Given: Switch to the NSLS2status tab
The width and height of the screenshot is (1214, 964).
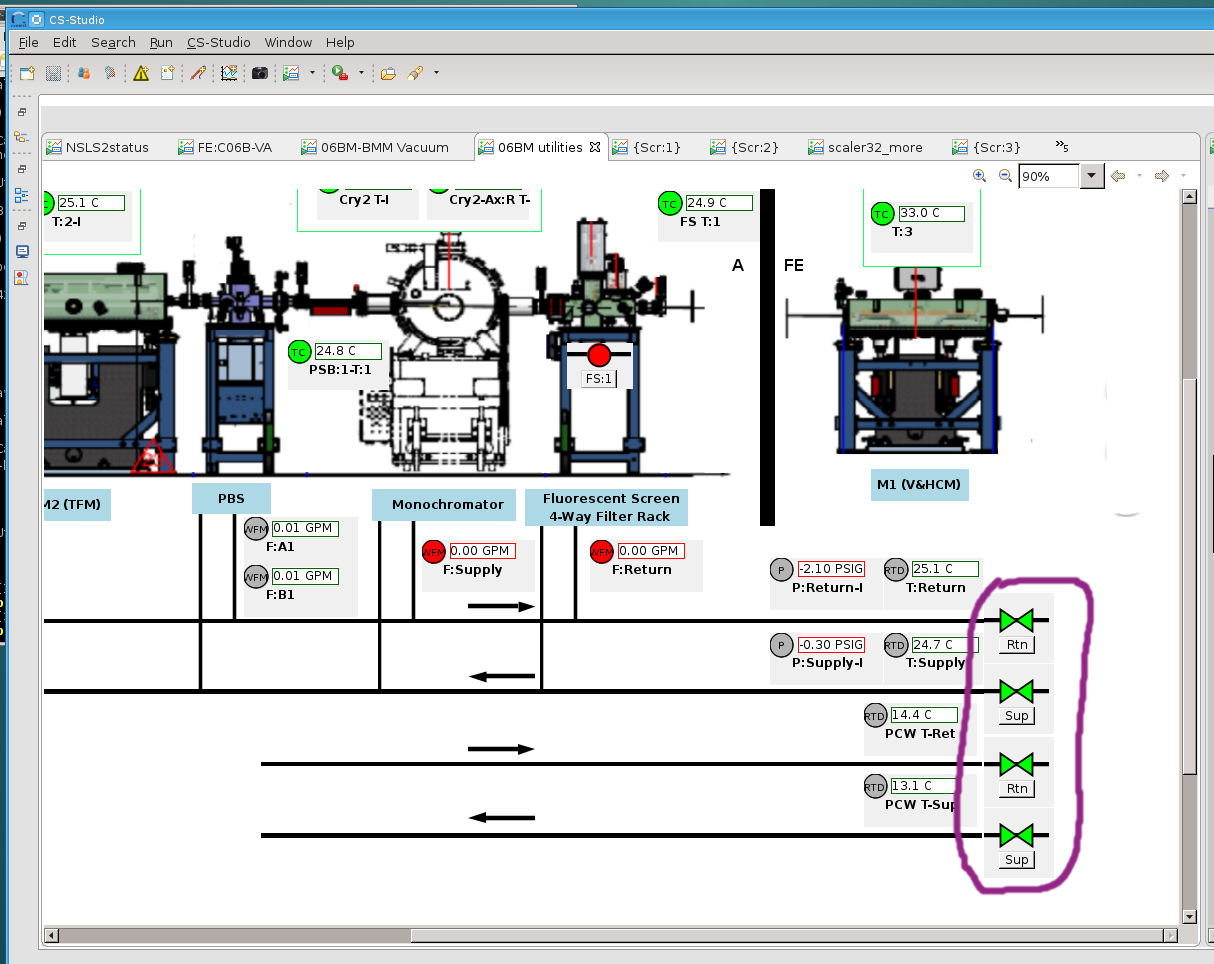Looking at the screenshot, I should tap(98, 147).
